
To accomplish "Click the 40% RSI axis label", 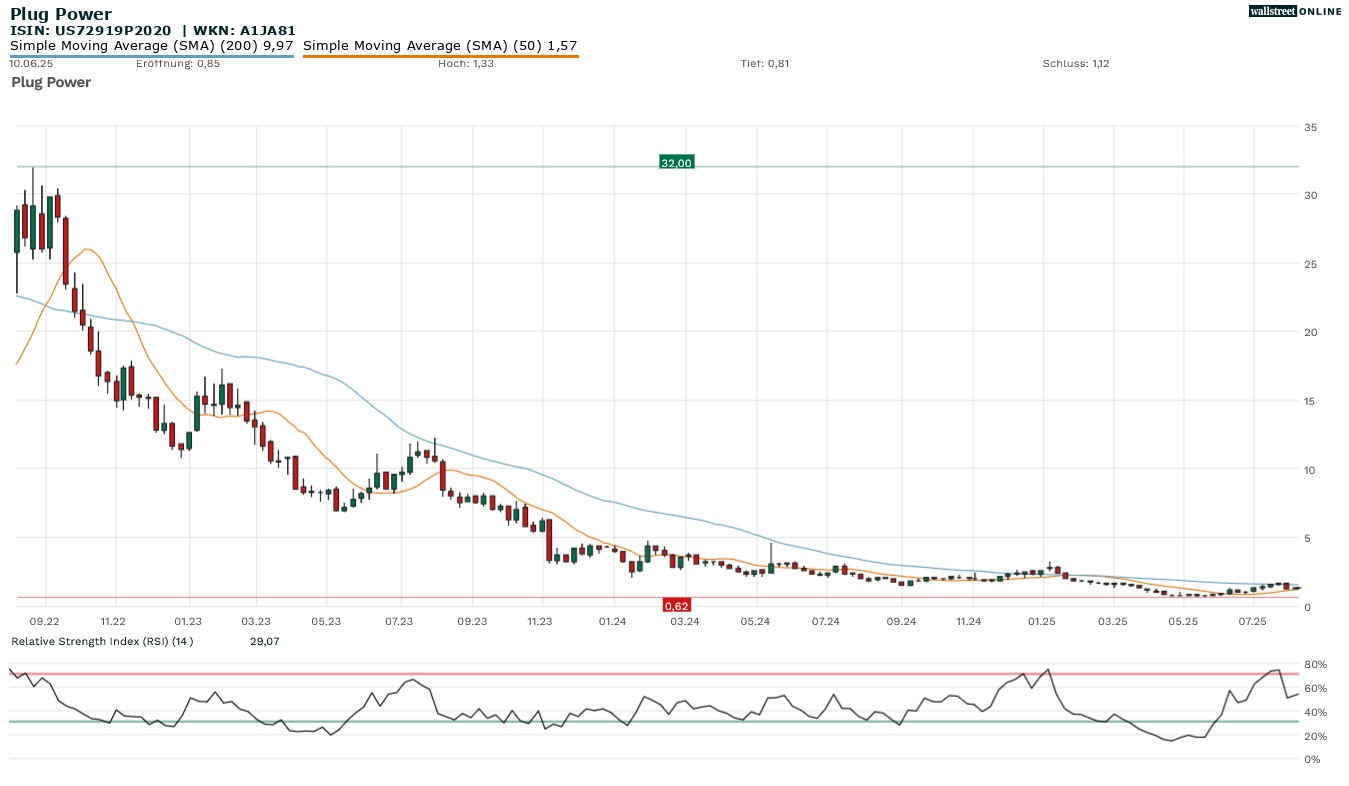I will (1314, 712).
